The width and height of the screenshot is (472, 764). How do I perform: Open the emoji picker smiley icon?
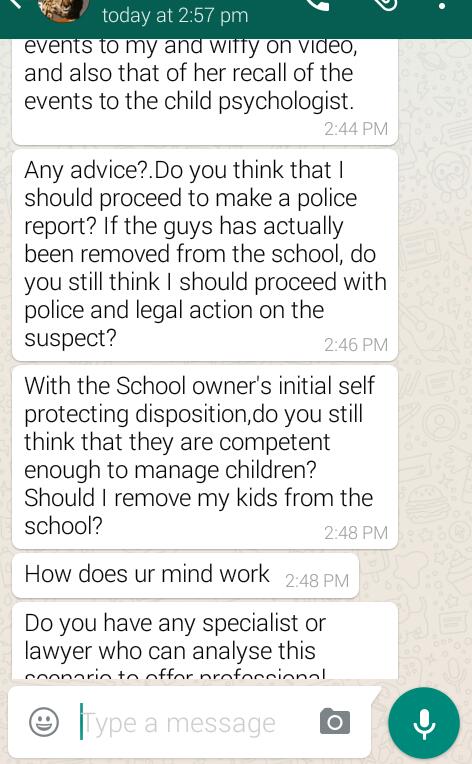[x=44, y=722]
